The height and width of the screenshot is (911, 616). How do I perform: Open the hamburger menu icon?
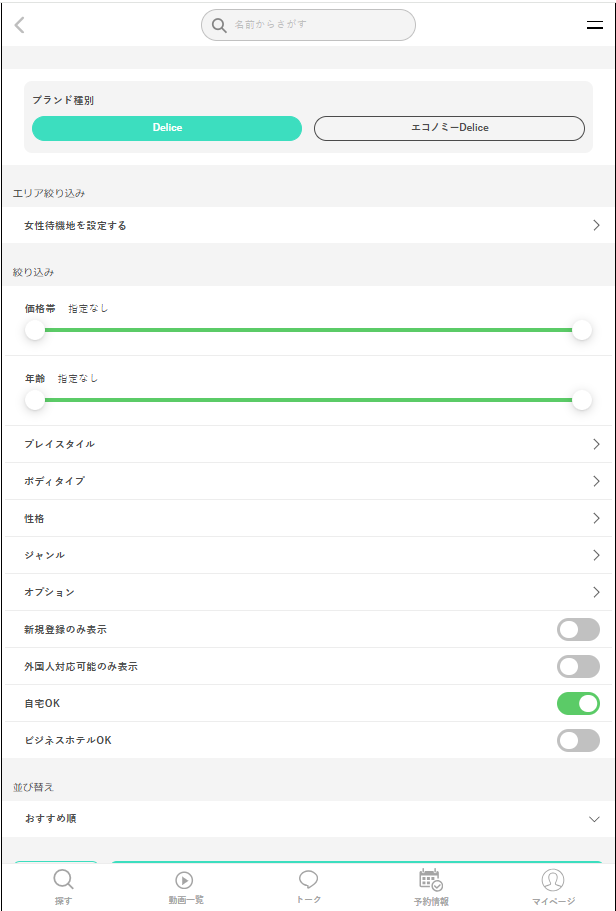click(594, 26)
